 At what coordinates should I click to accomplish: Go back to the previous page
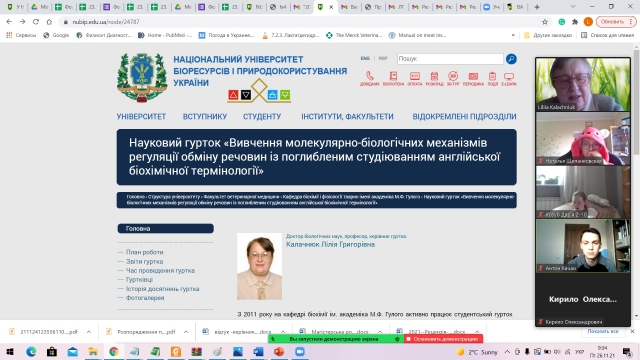(x=9, y=22)
